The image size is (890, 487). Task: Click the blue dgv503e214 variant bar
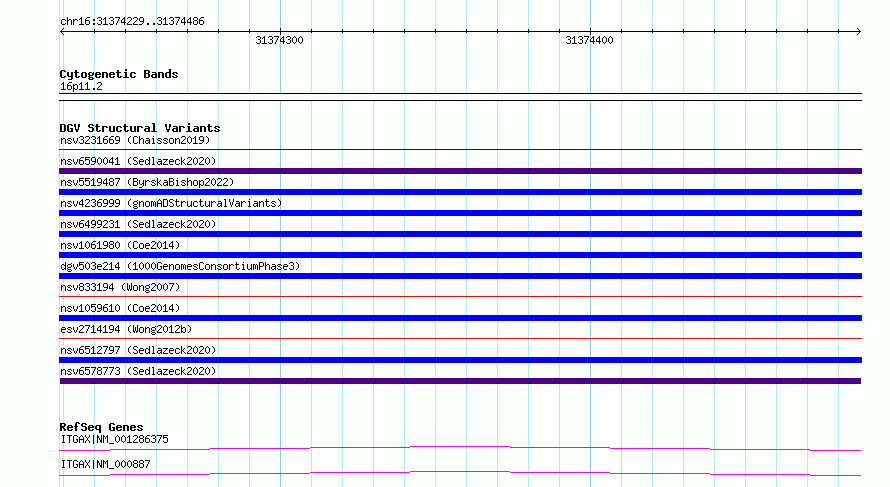(x=460, y=276)
